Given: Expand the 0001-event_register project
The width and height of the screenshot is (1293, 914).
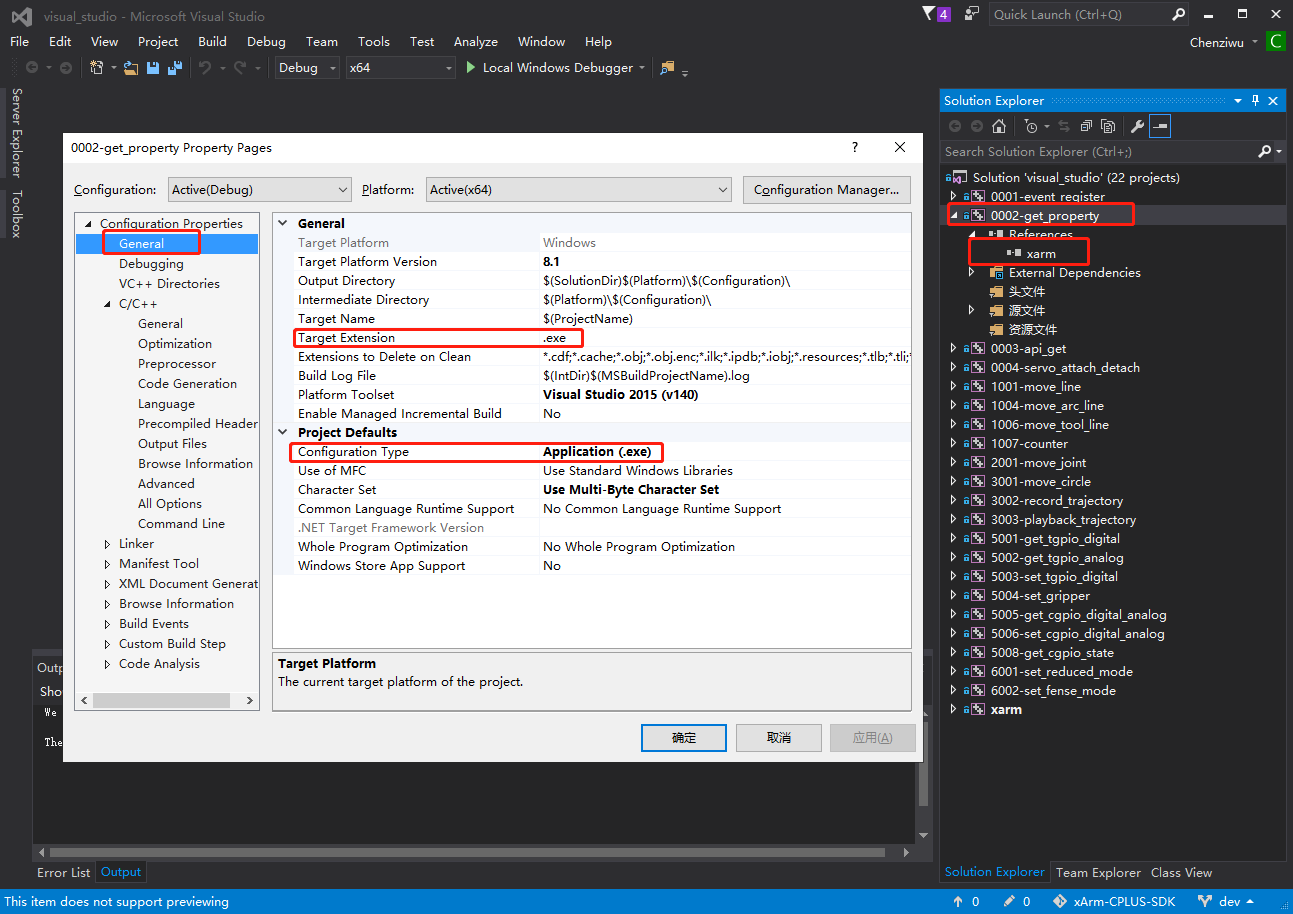Looking at the screenshot, I should 953,196.
